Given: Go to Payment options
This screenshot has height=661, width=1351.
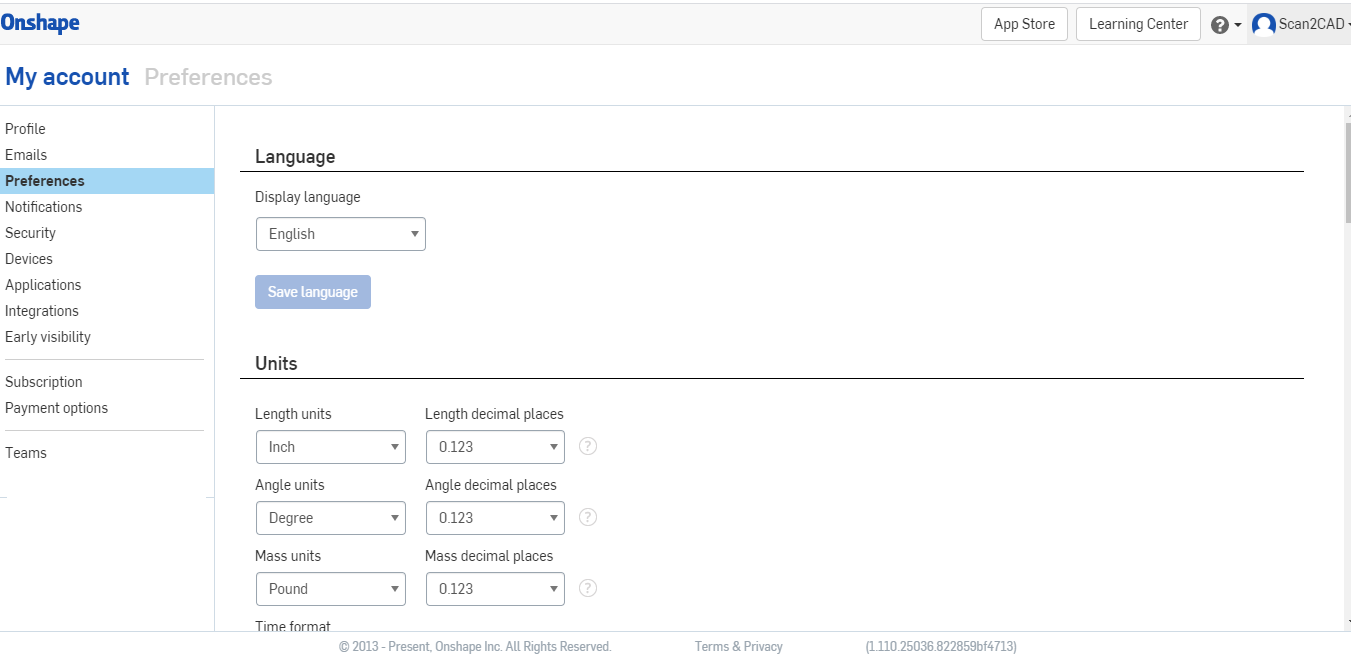Looking at the screenshot, I should tap(56, 407).
